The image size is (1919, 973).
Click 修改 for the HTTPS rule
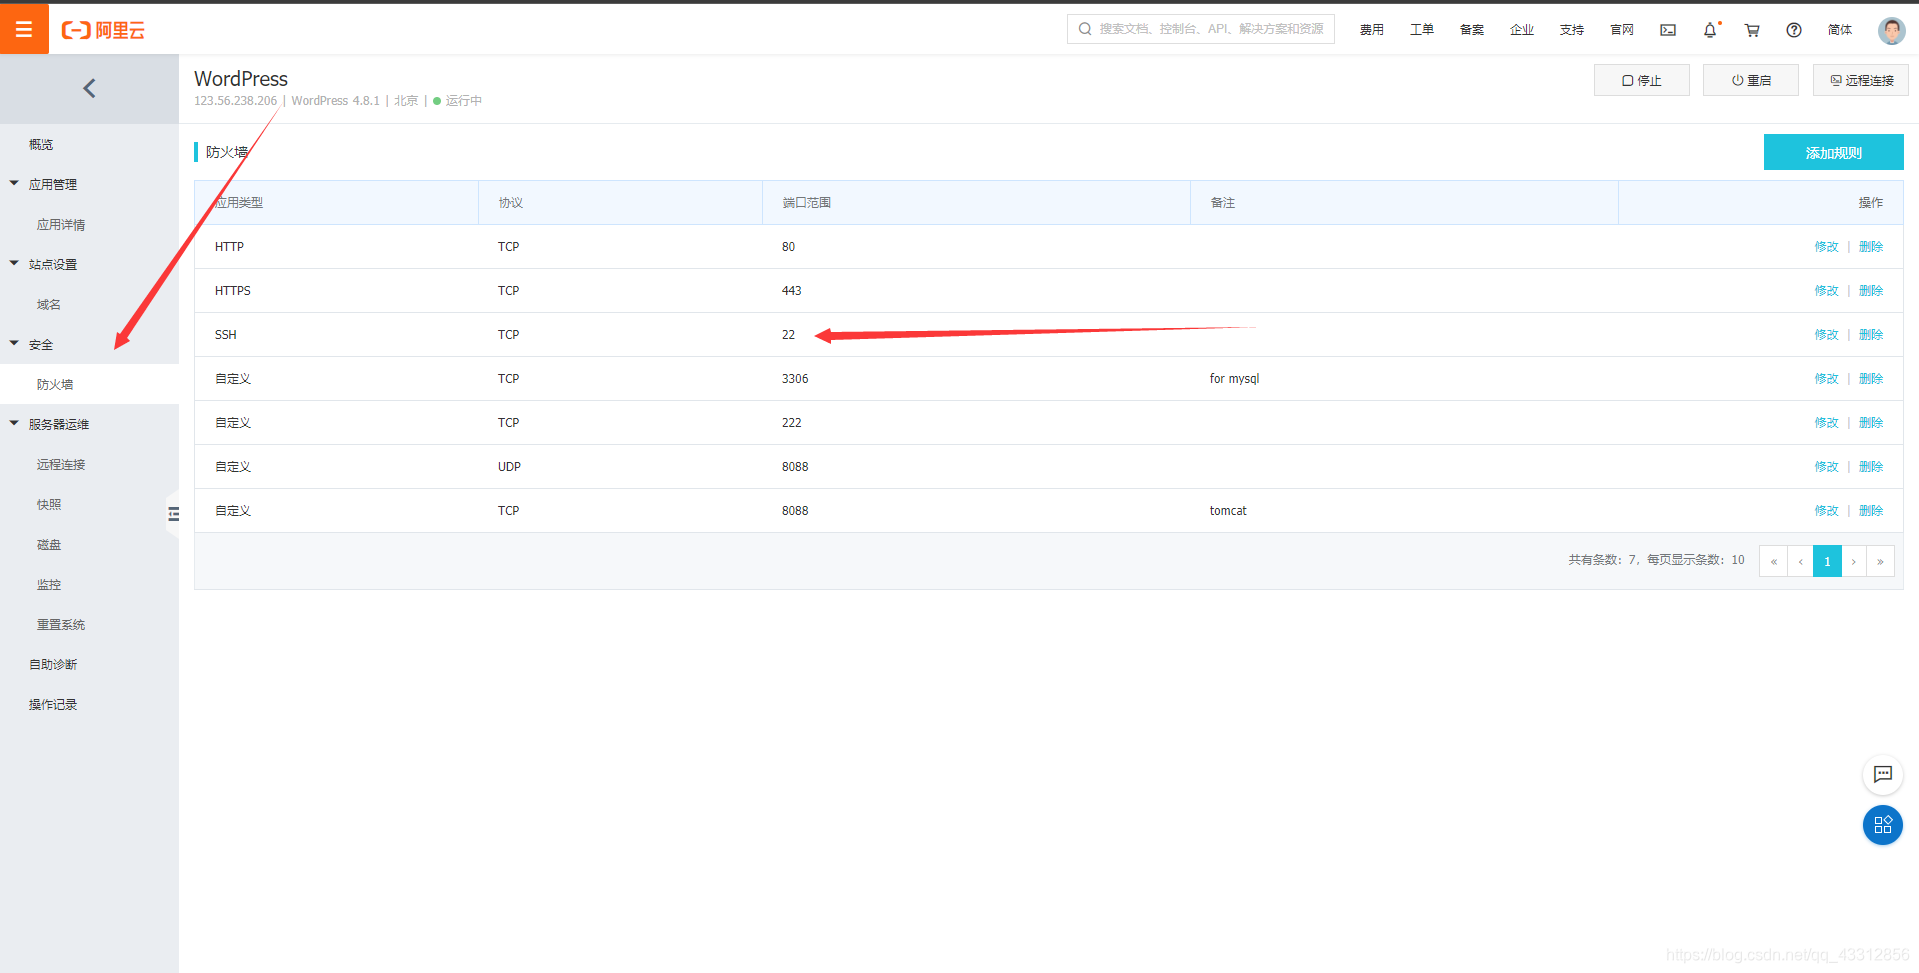point(1827,290)
